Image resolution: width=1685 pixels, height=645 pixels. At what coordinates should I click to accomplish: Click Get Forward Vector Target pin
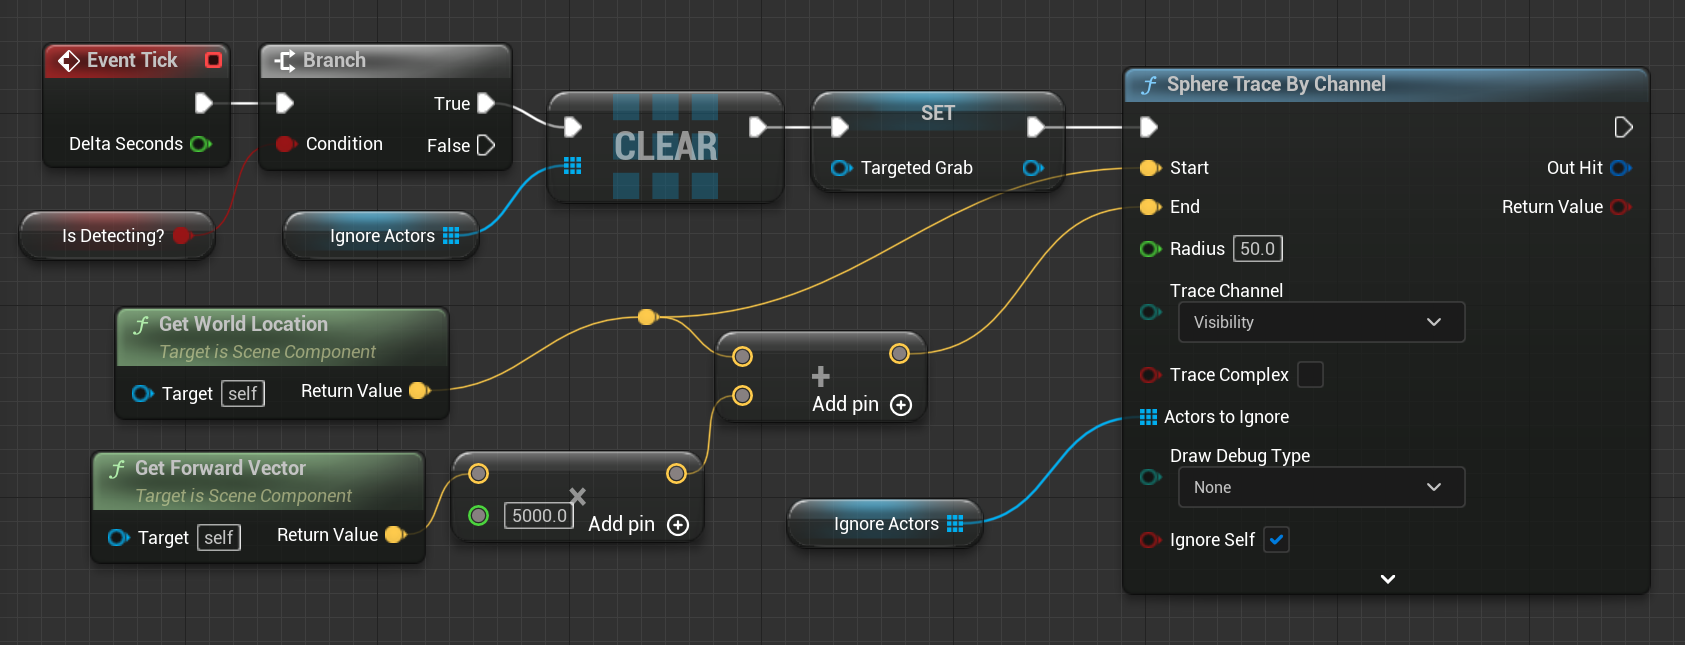[x=118, y=538]
